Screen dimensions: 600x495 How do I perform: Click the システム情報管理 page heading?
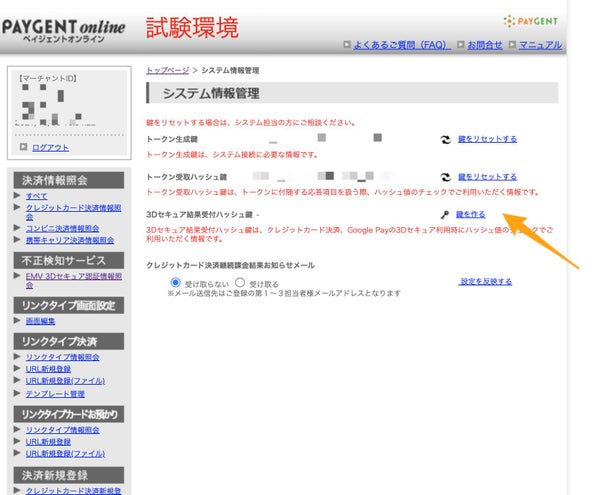tap(211, 93)
